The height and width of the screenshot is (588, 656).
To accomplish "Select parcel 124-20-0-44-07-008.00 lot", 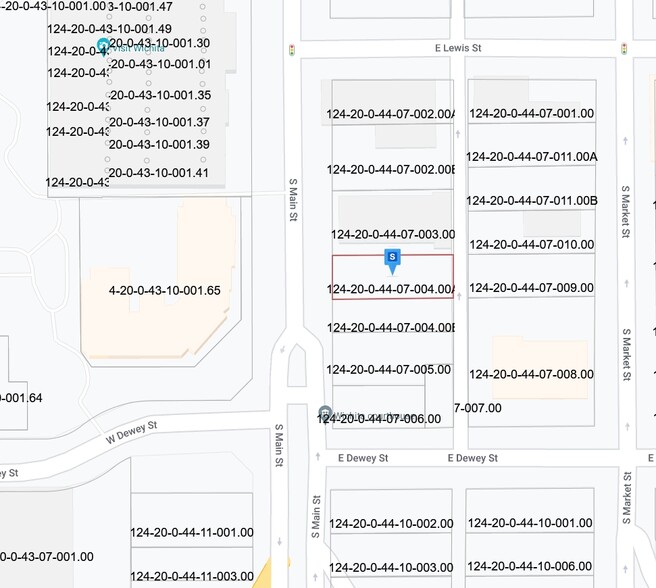I will tap(531, 374).
